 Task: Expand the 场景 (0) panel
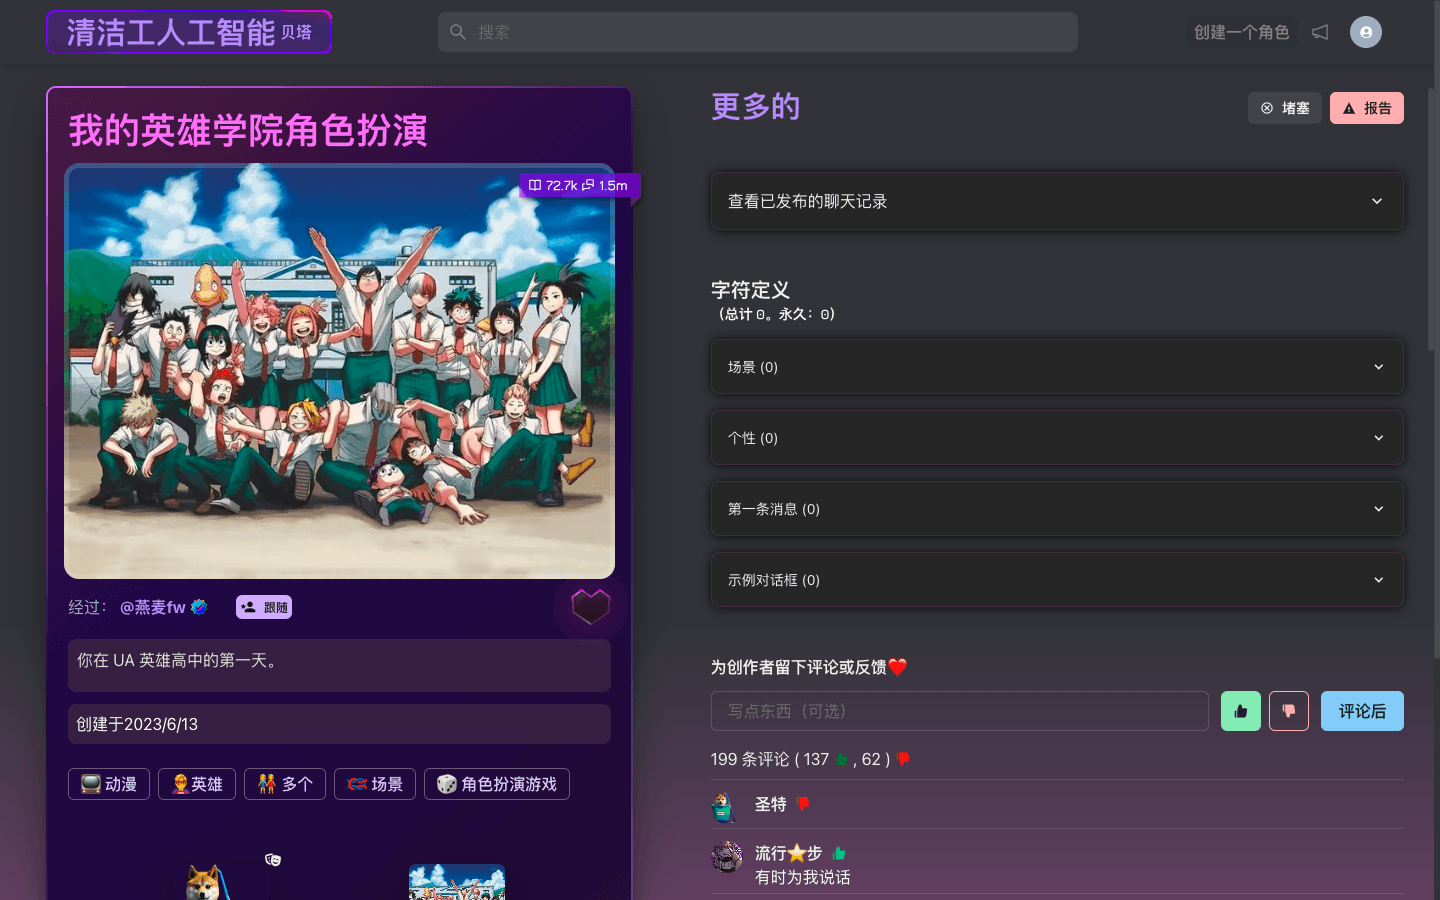[1057, 367]
